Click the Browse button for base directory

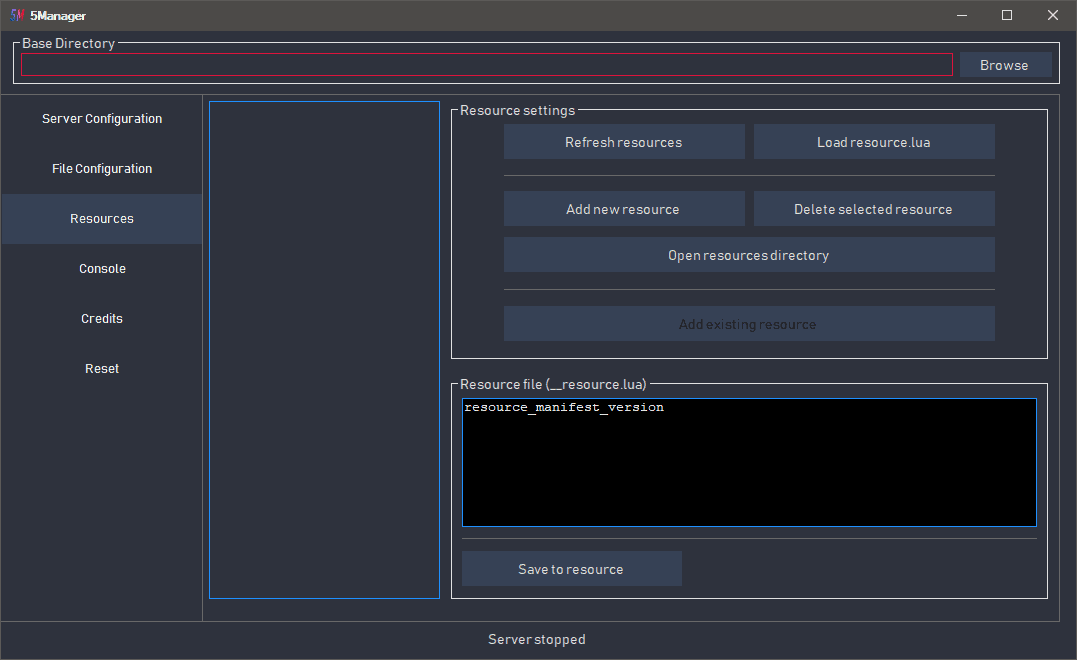(x=1004, y=65)
